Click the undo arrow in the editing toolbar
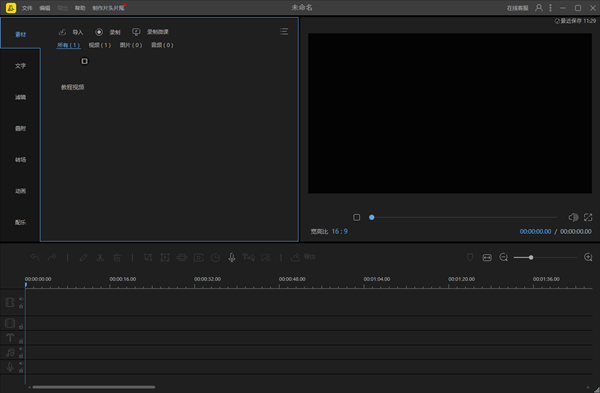The image size is (600, 393). pos(35,258)
